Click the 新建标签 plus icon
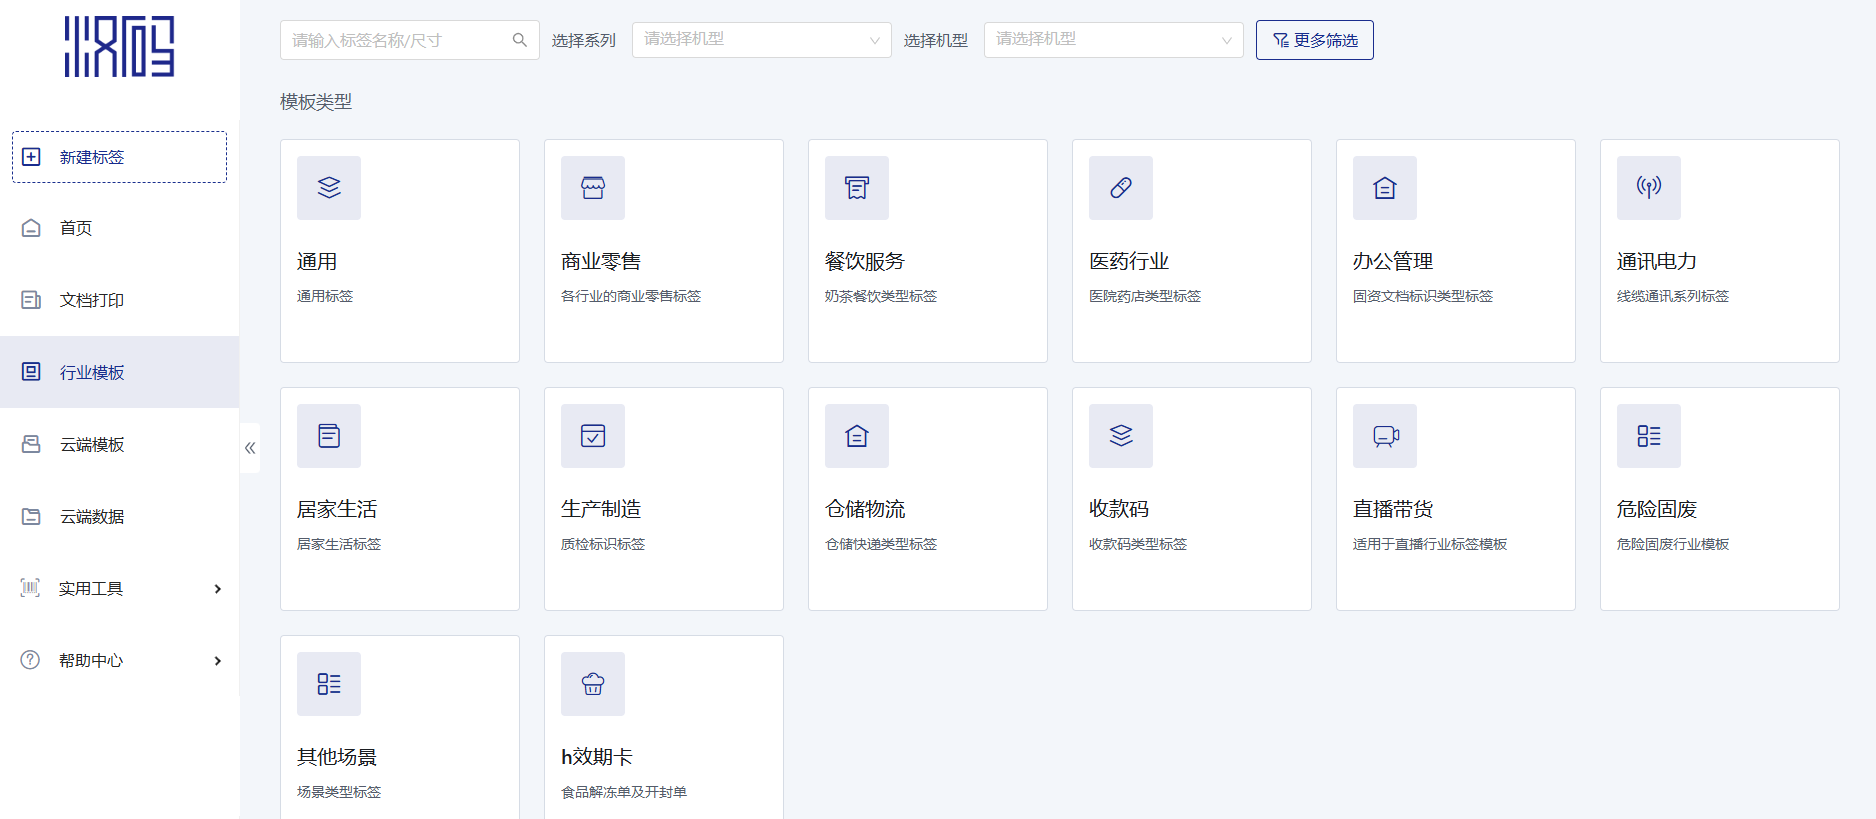This screenshot has width=1876, height=819. pyautogui.click(x=31, y=157)
